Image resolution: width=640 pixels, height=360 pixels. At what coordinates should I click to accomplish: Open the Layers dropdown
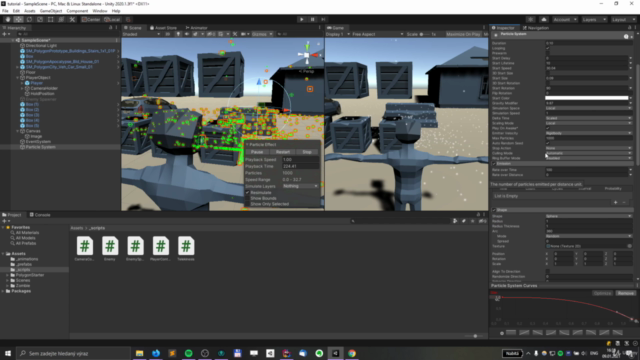[594, 19]
